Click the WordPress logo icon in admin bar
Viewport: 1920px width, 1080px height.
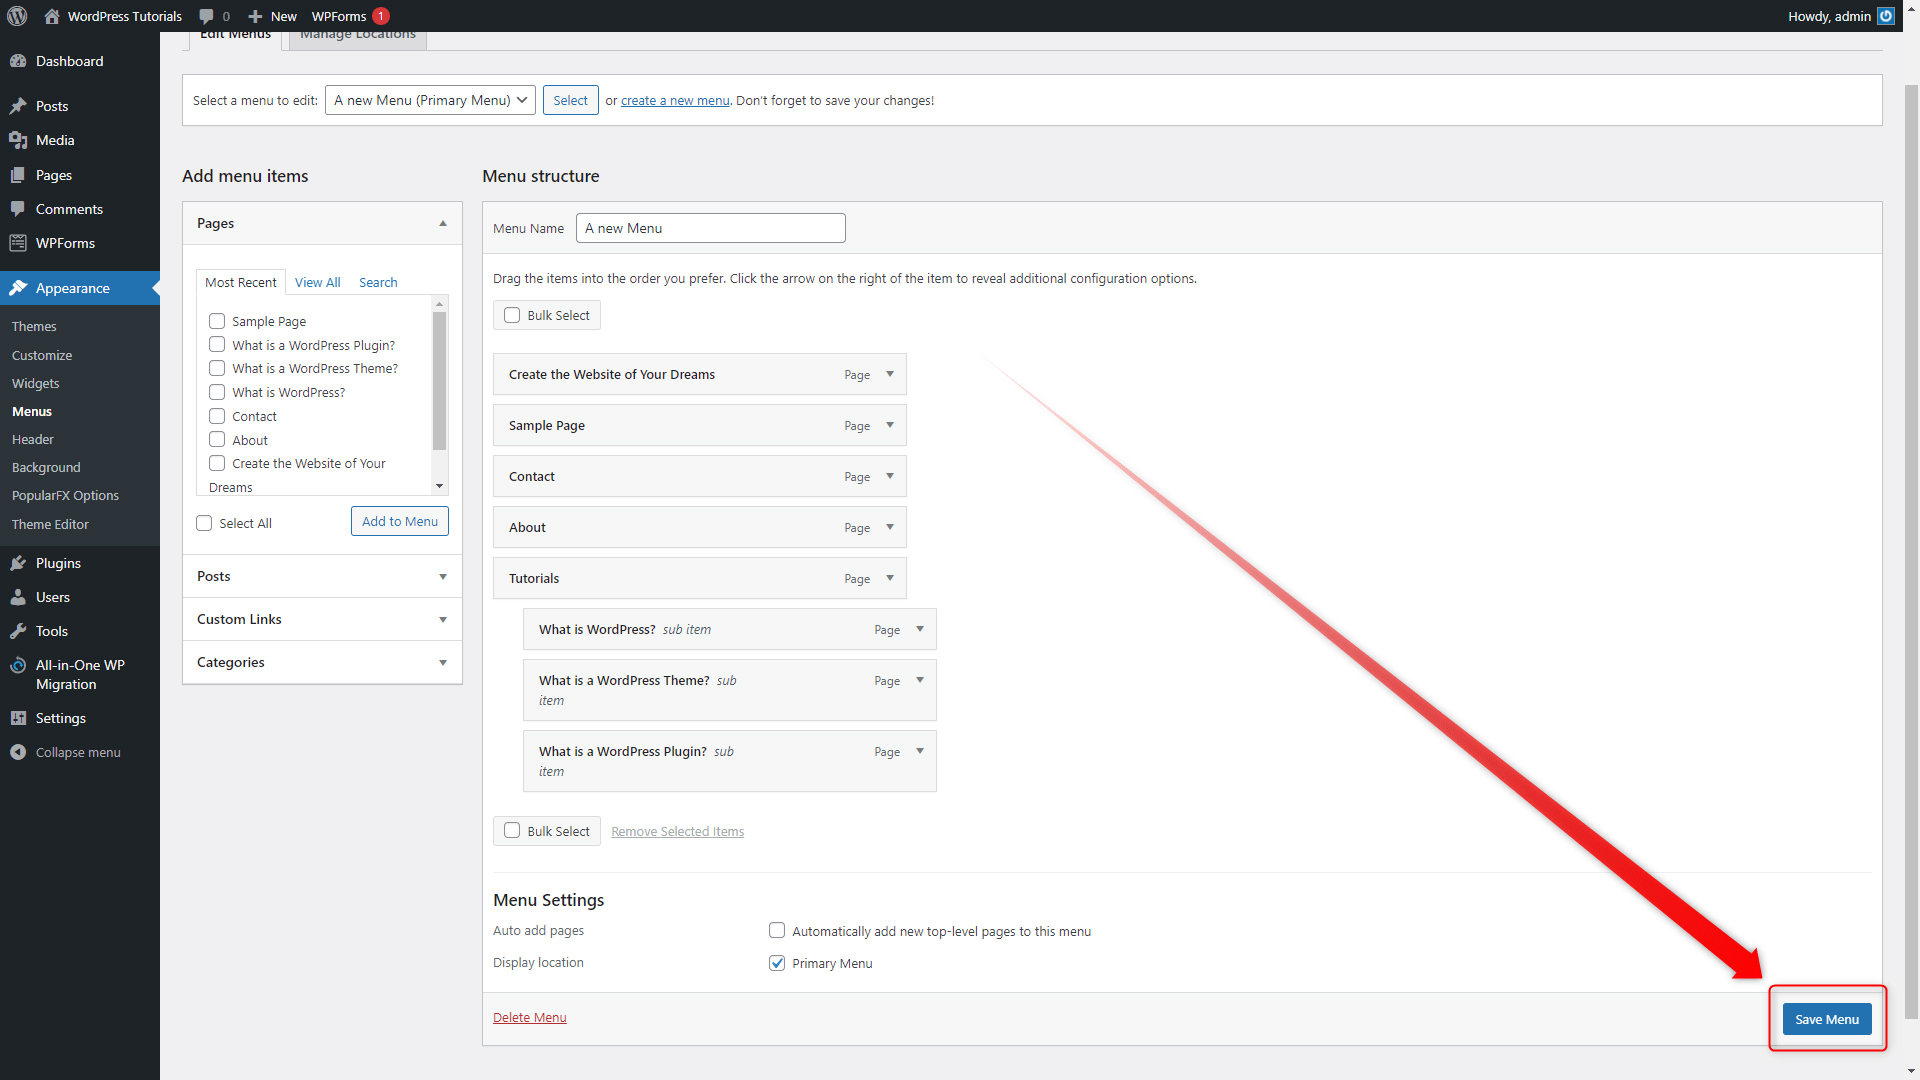(17, 16)
